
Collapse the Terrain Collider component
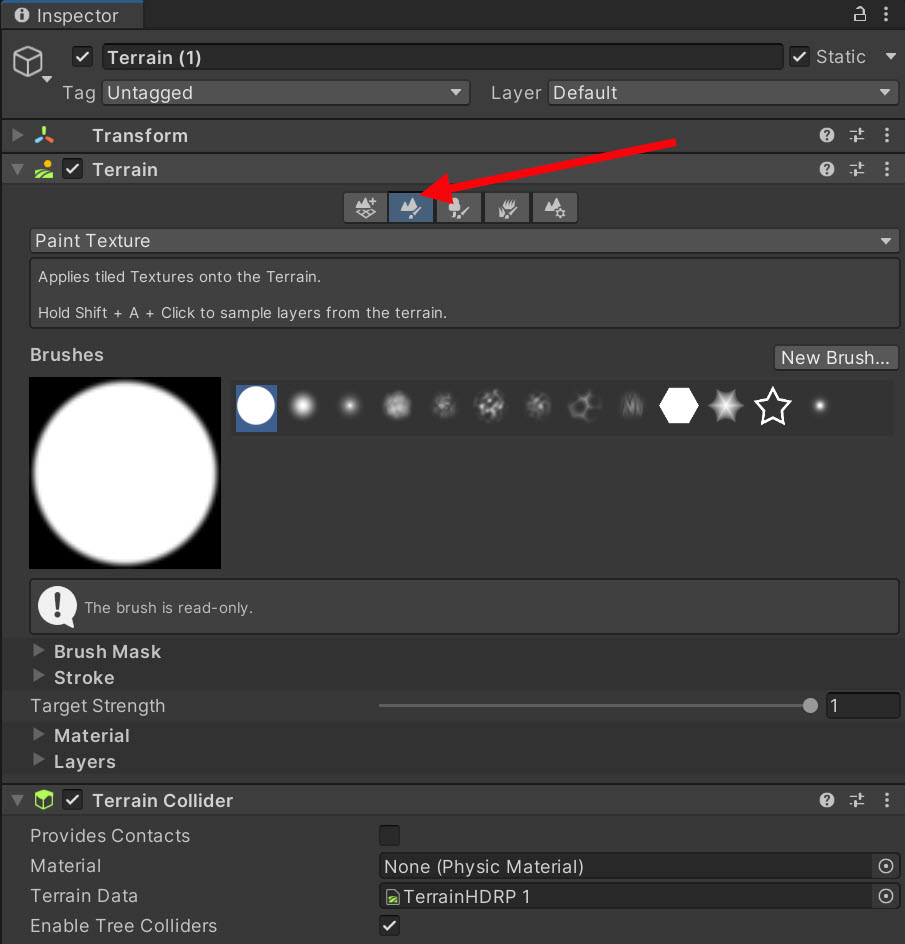pyautogui.click(x=17, y=800)
